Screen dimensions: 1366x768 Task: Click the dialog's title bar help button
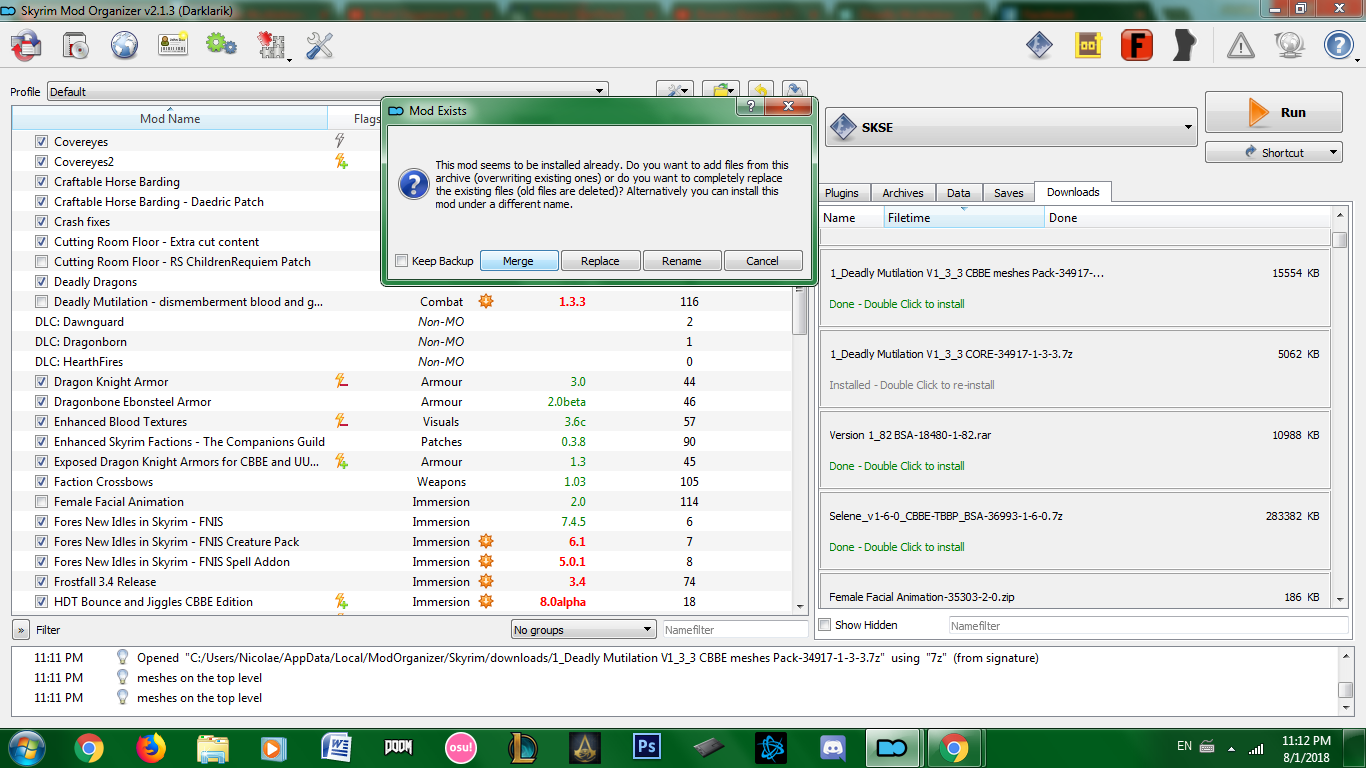[750, 107]
